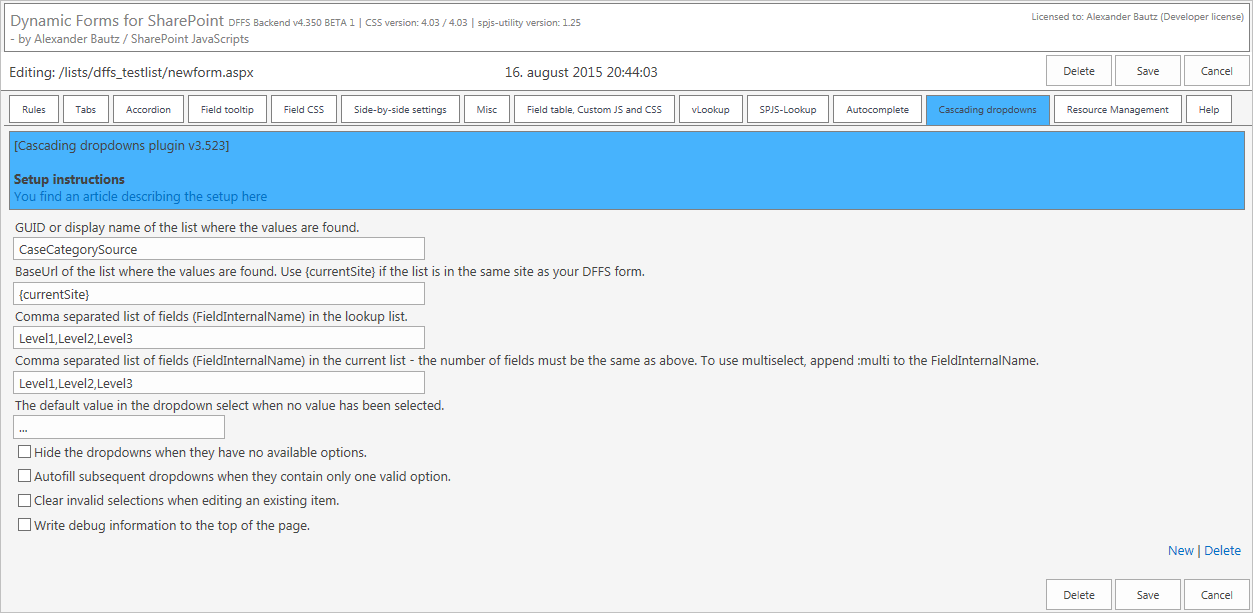Toggle writing debug information to page top

pos(24,524)
